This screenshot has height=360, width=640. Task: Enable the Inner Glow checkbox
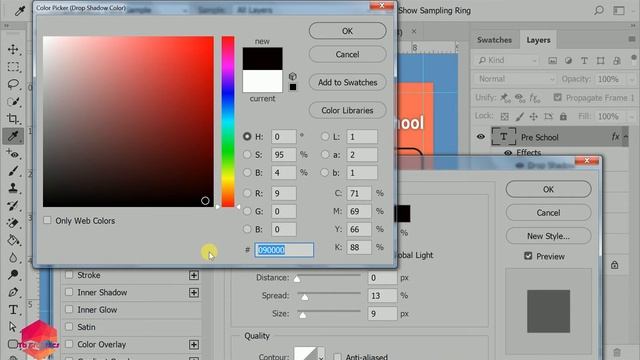(69, 309)
